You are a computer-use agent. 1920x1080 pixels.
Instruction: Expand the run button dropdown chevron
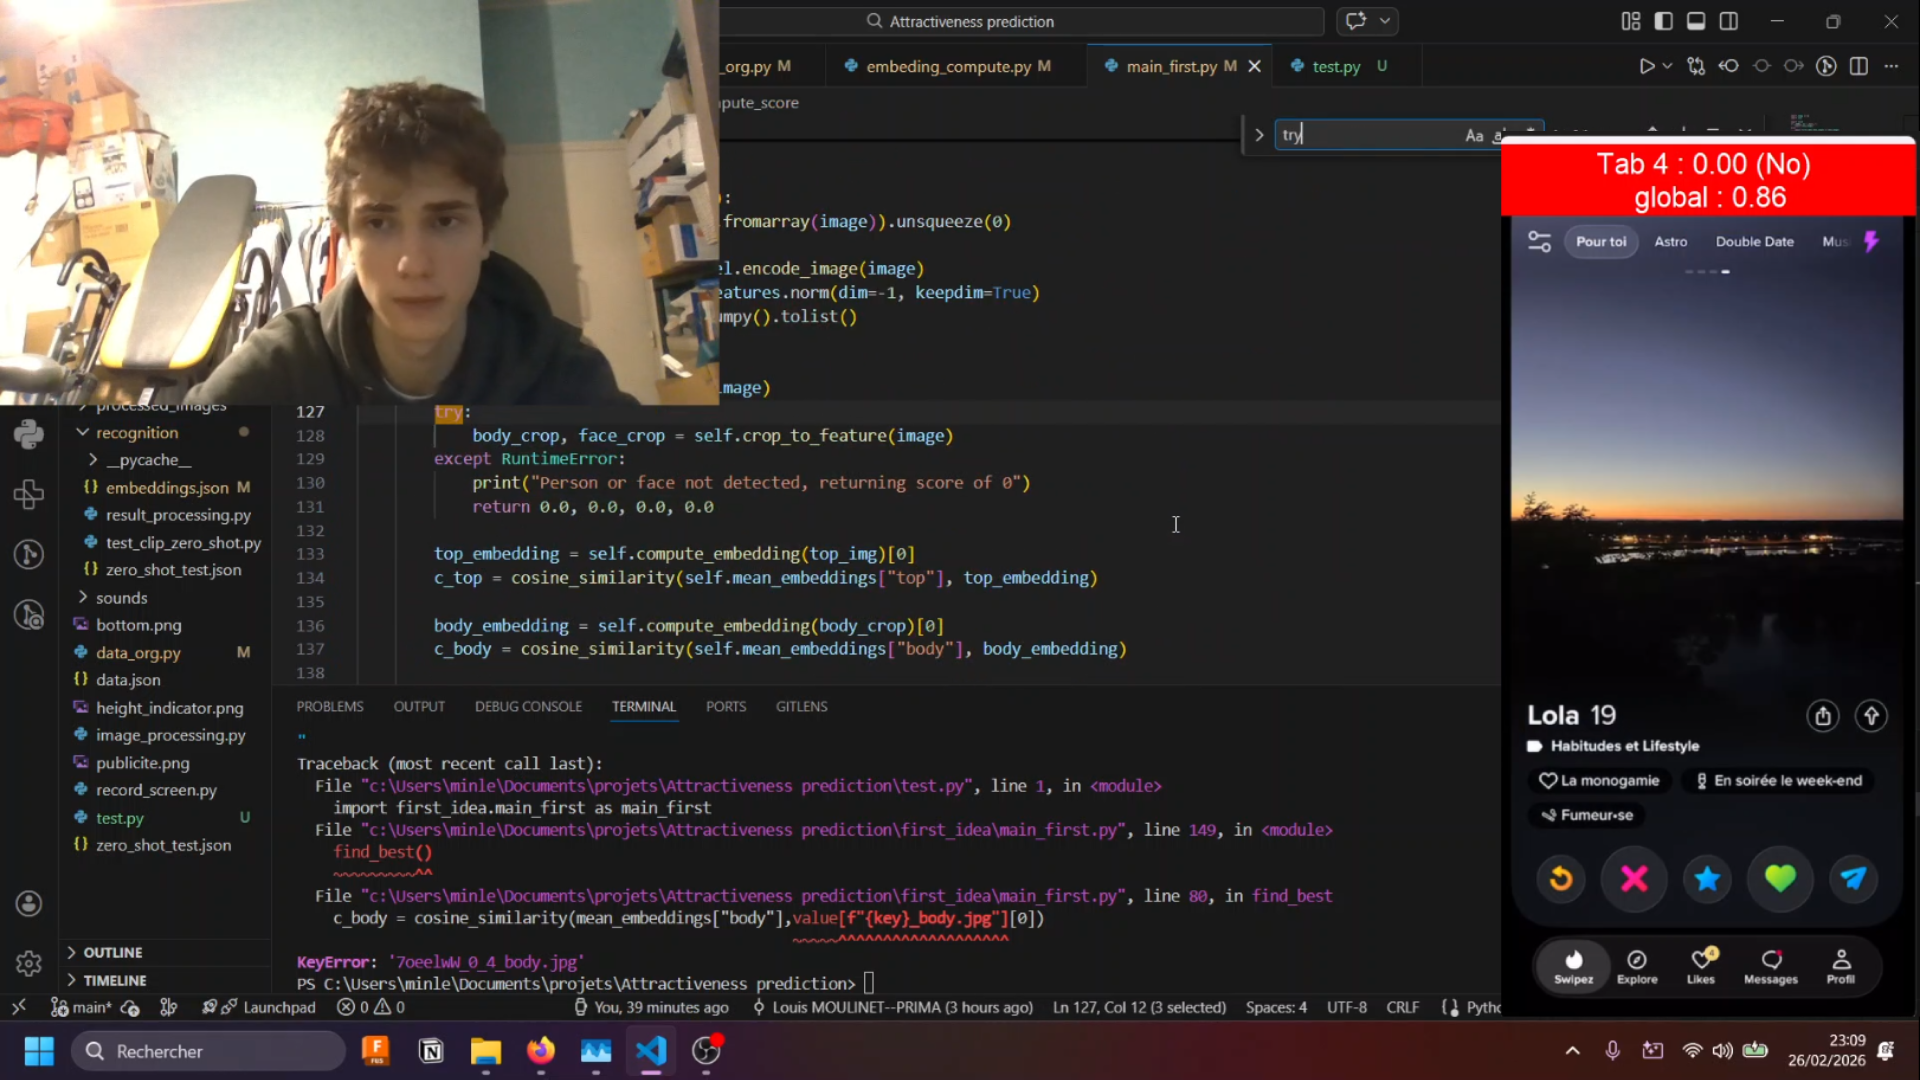tap(1668, 66)
